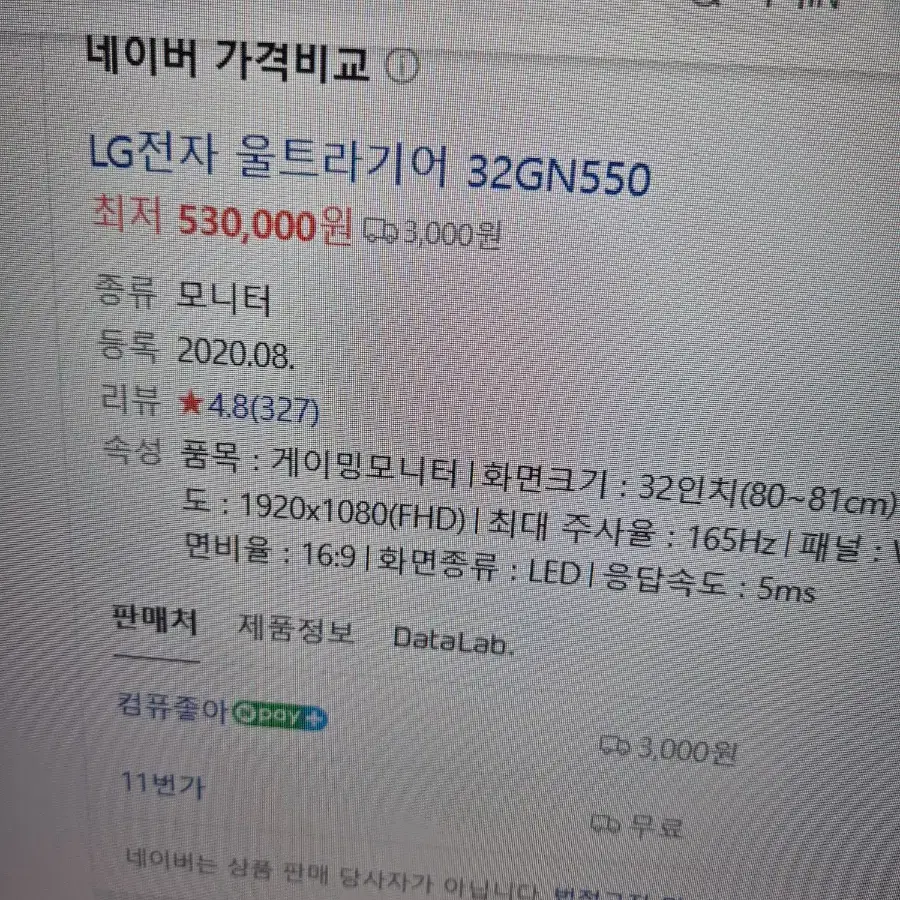Click the delivery truck icon beside the price
Viewport: 900px width, 900px height.
point(380,230)
